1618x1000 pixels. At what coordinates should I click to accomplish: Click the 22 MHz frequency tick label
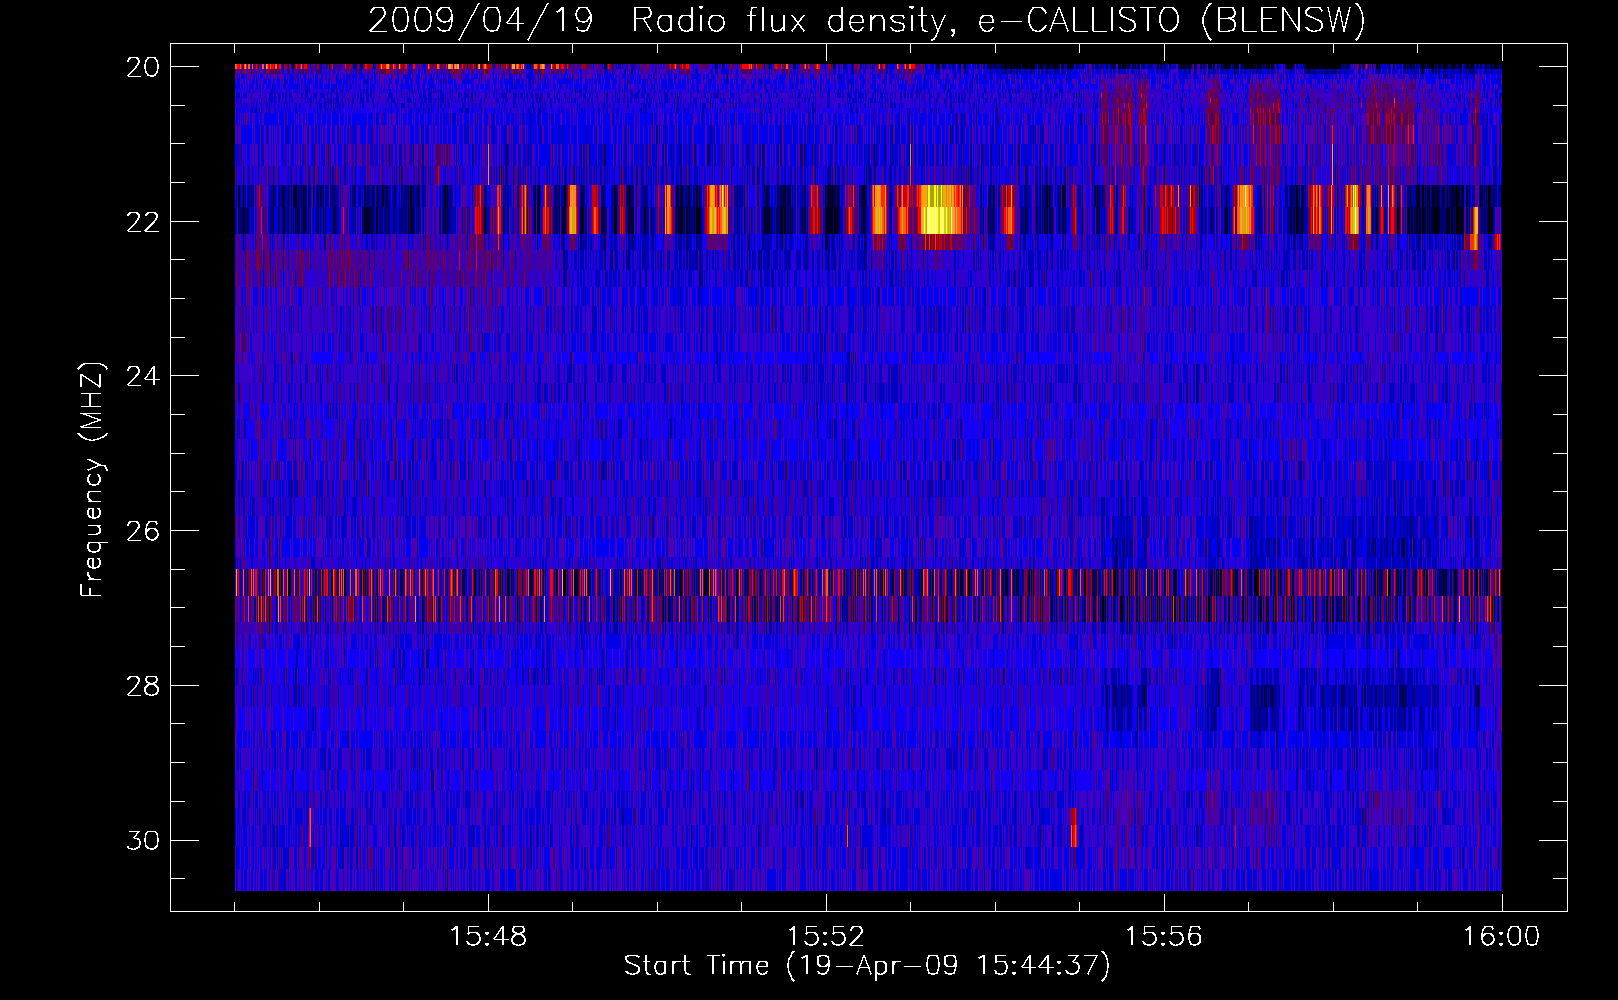click(143, 221)
